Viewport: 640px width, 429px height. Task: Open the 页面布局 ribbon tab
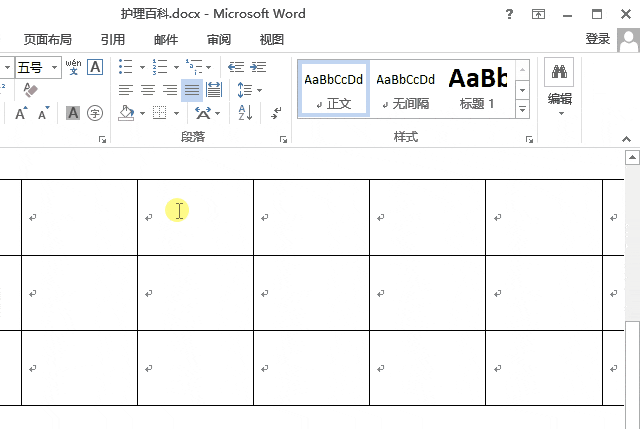coord(48,40)
